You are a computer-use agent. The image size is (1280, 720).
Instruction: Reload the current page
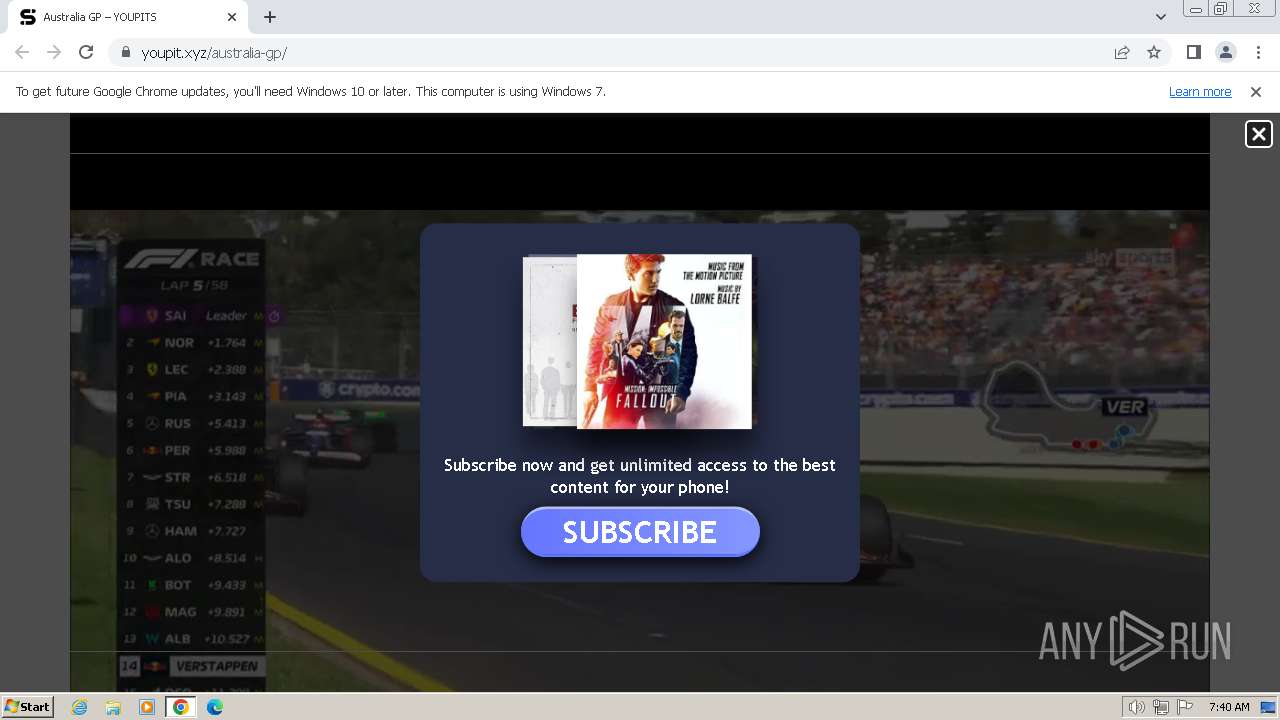click(86, 52)
